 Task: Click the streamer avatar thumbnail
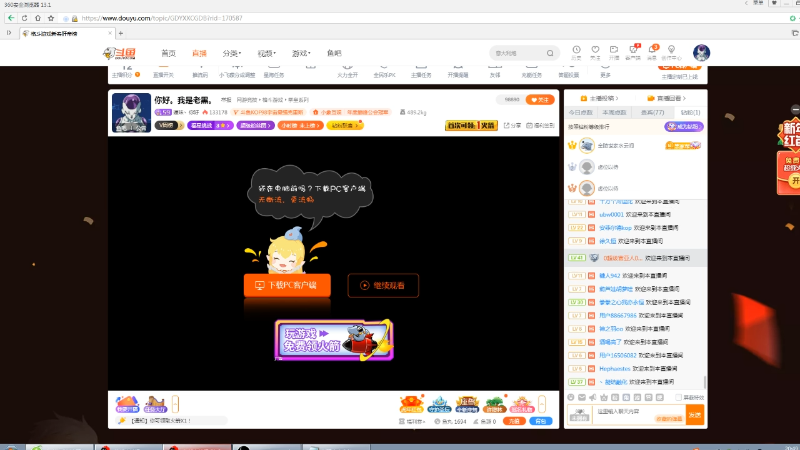(x=131, y=112)
